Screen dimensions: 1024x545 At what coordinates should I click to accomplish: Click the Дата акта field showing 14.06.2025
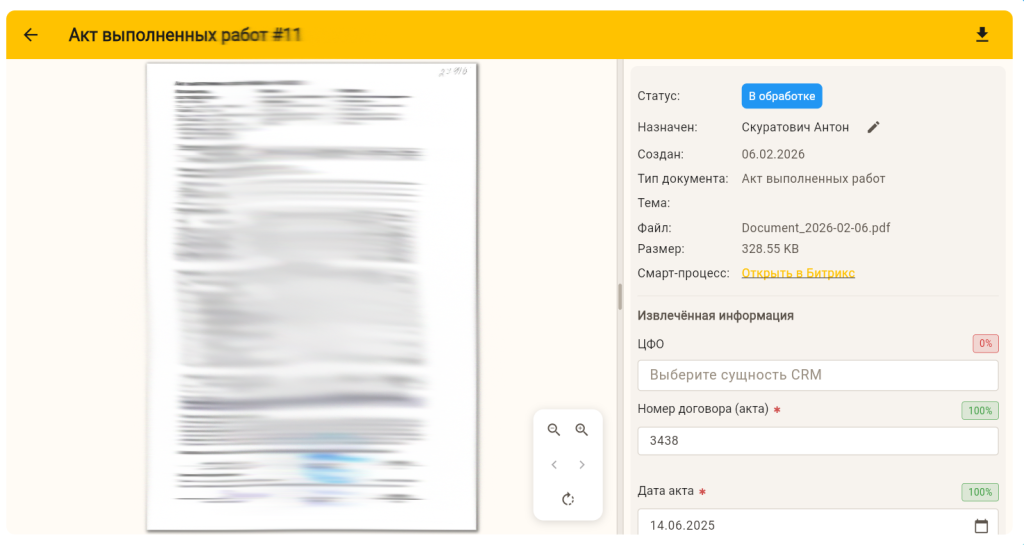pyautogui.click(x=800, y=526)
